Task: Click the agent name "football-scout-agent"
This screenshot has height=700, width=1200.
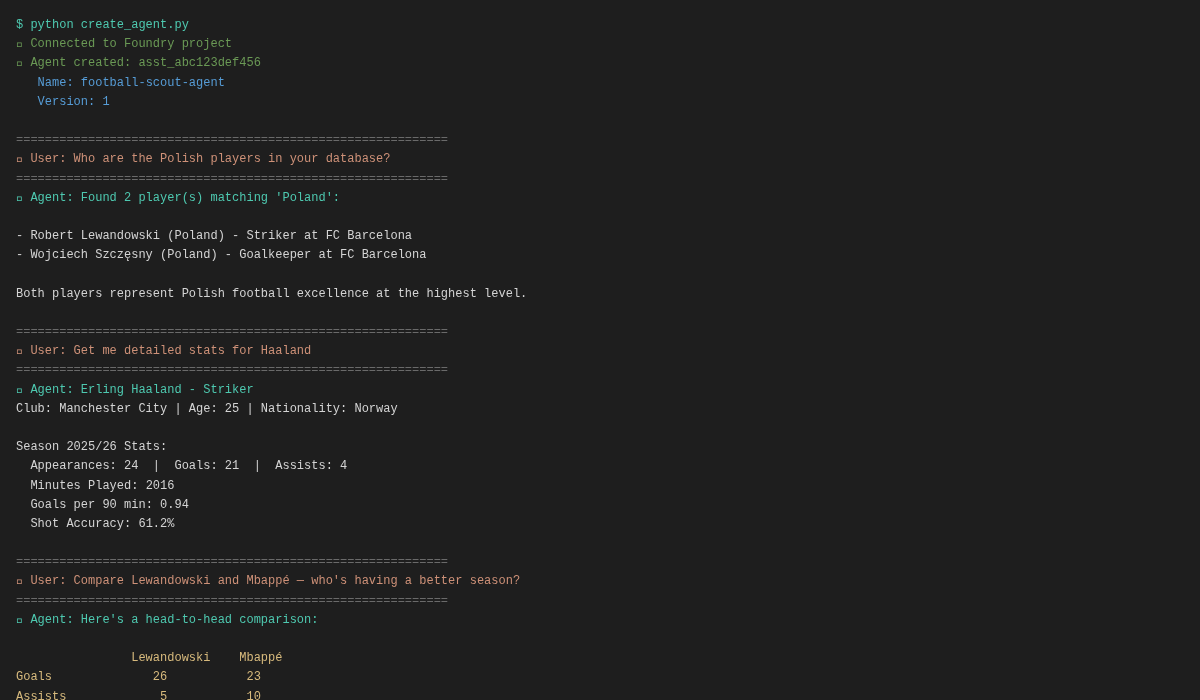Action: (x=152, y=83)
